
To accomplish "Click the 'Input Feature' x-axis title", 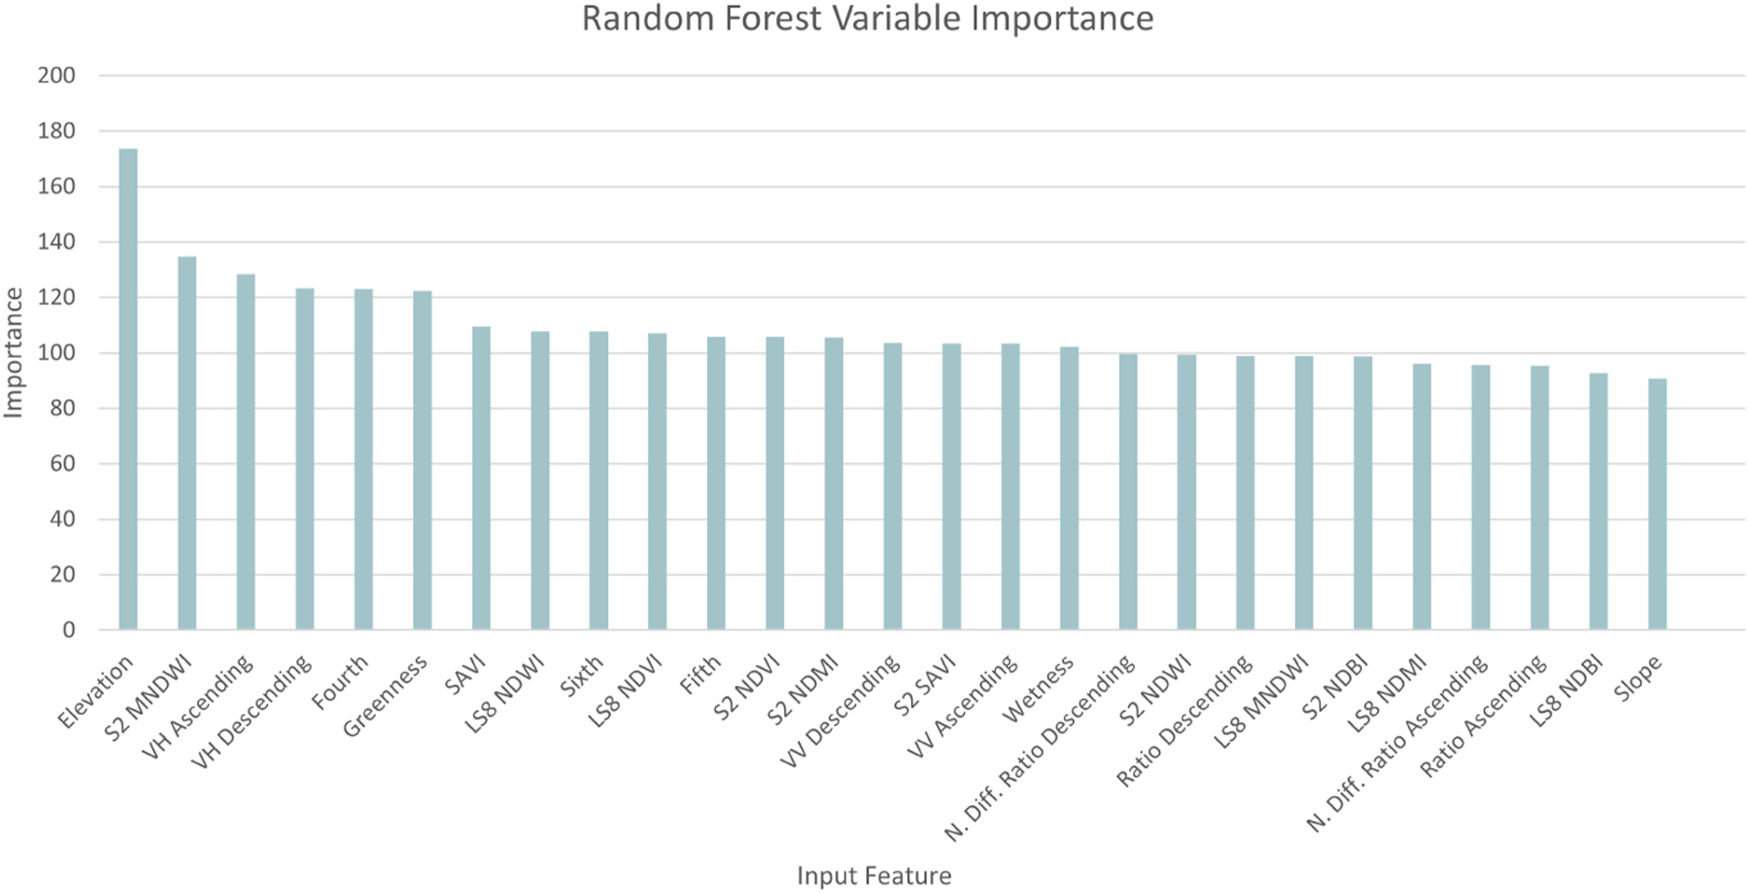I will [874, 876].
